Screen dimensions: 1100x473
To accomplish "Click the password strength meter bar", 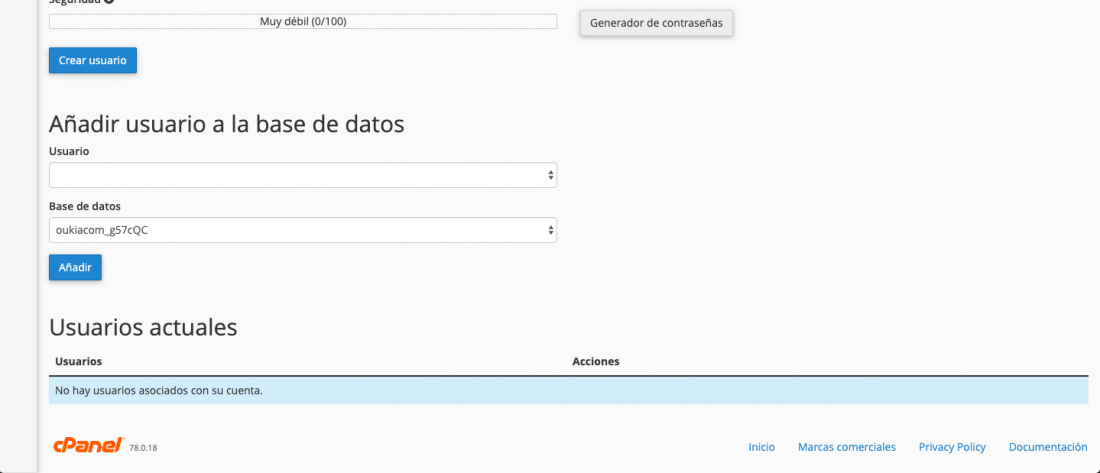I will (303, 22).
